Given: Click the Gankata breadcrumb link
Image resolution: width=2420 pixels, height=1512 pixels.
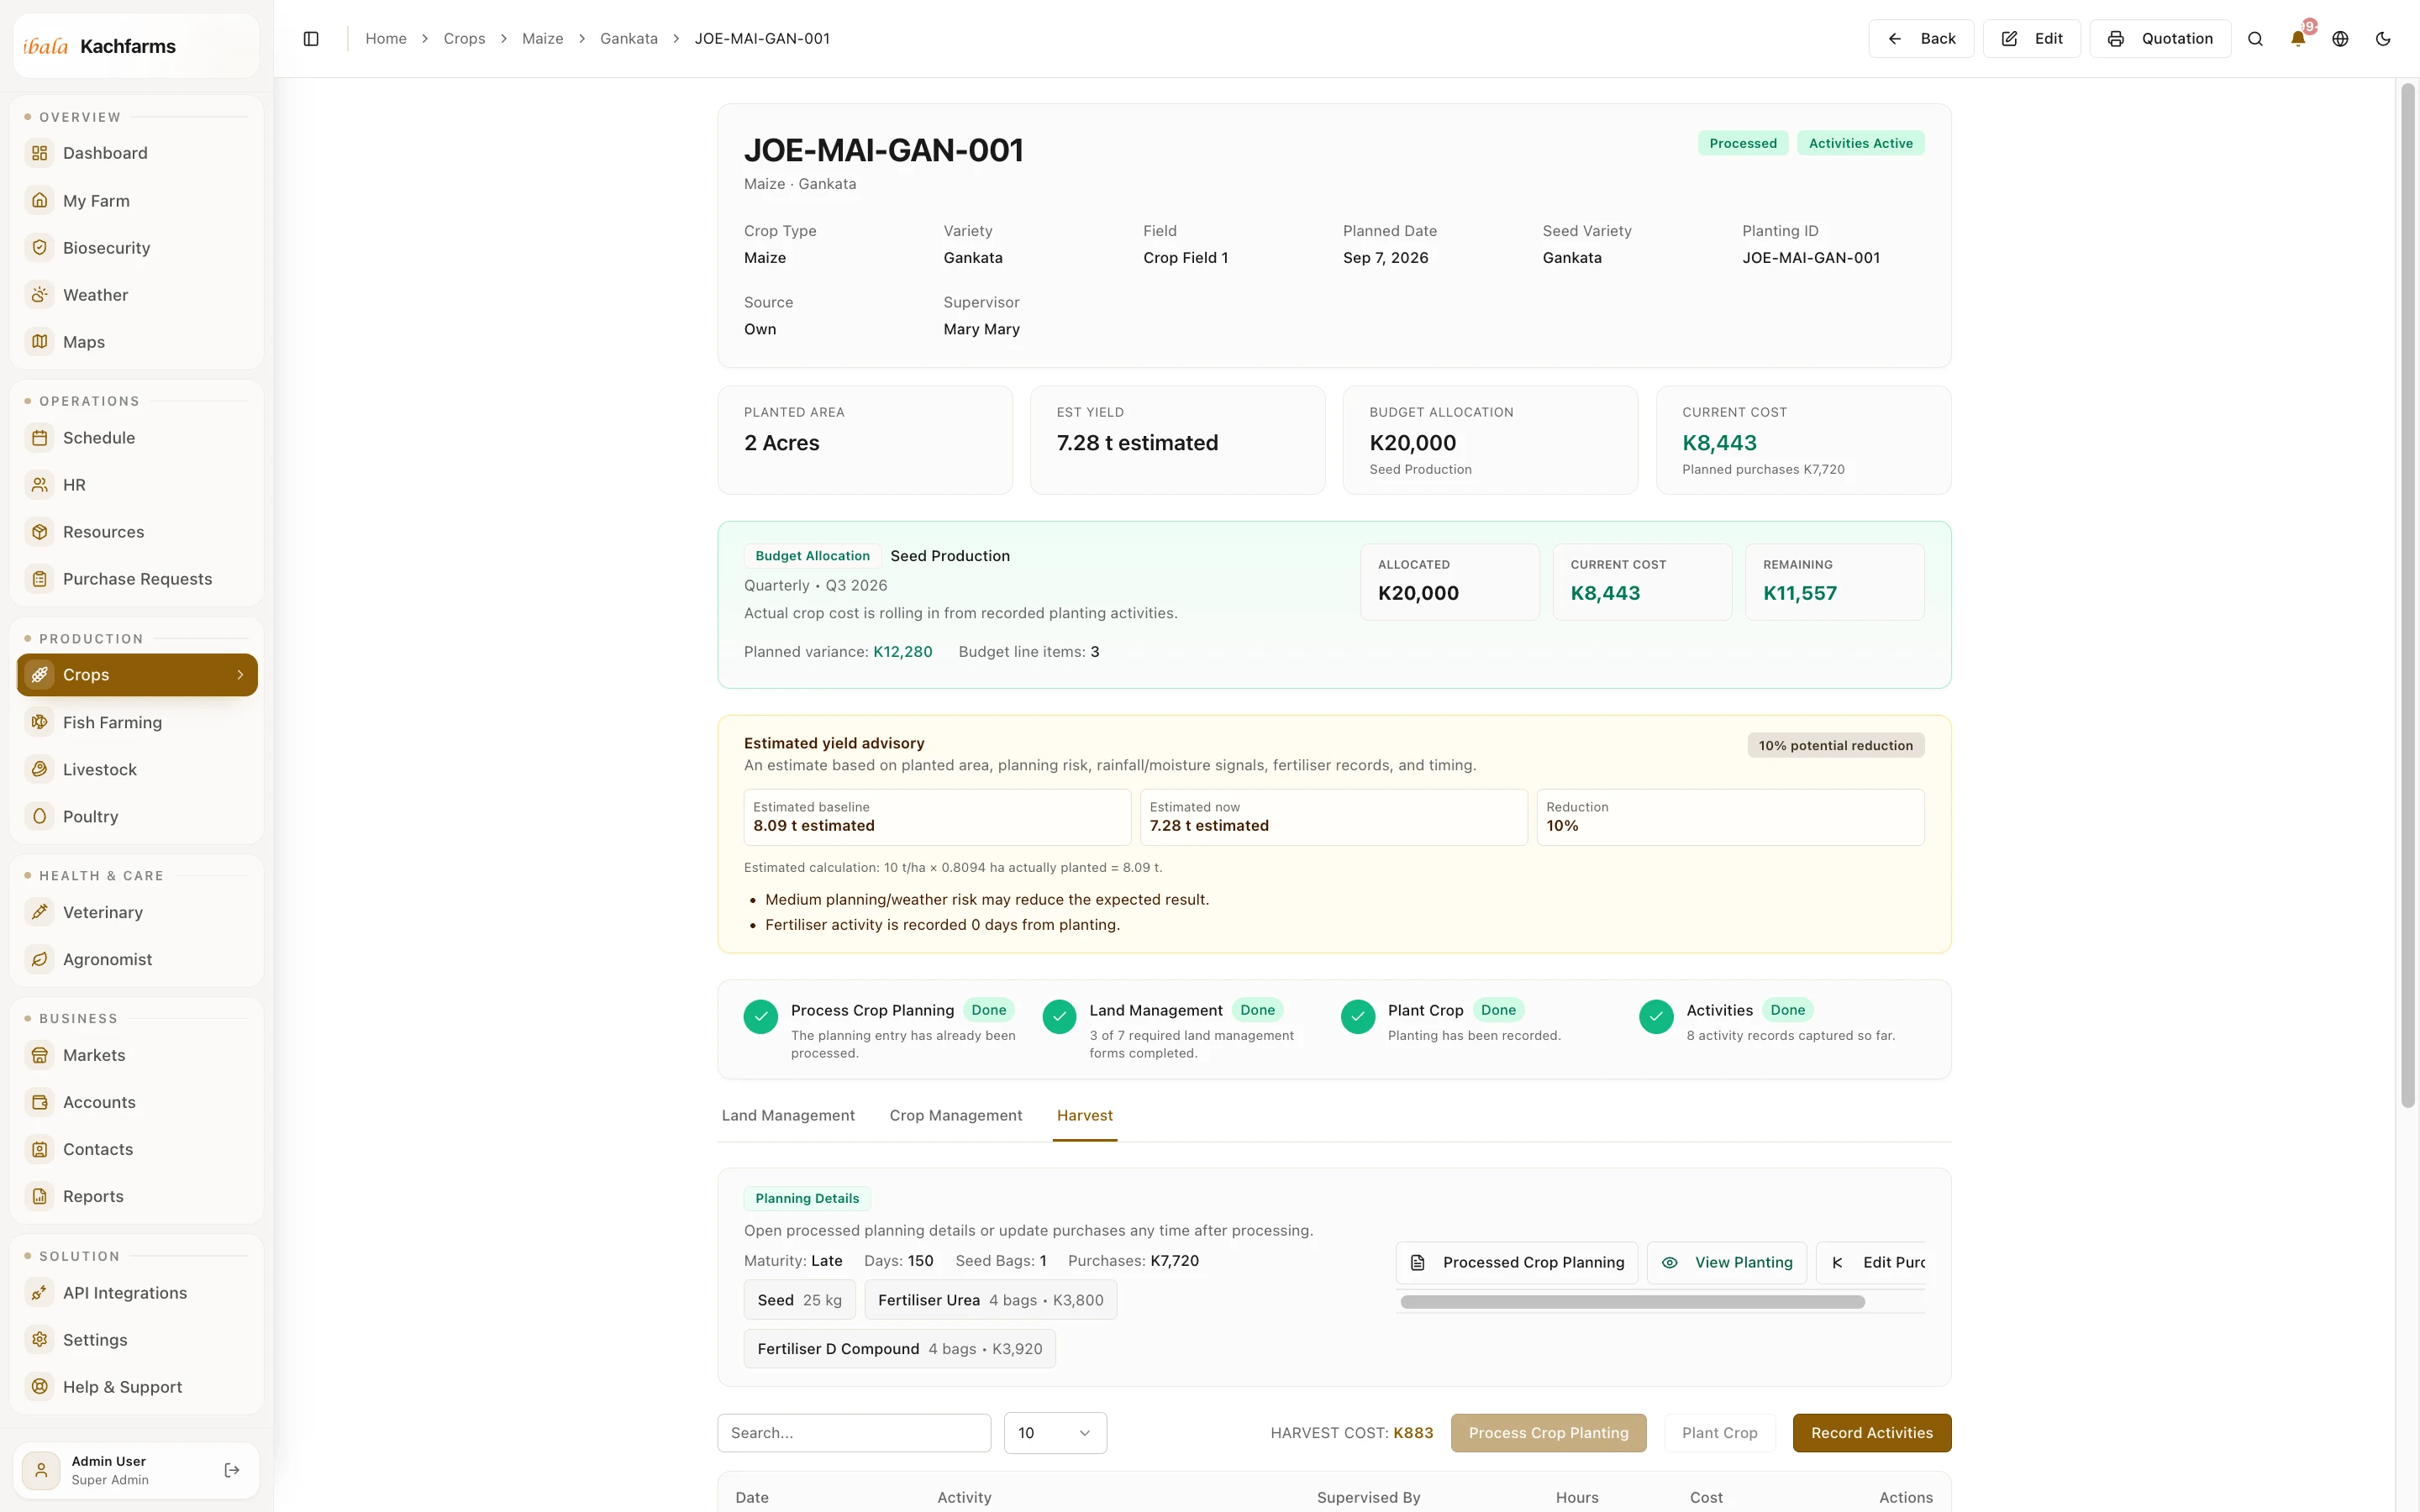Looking at the screenshot, I should coord(628,38).
